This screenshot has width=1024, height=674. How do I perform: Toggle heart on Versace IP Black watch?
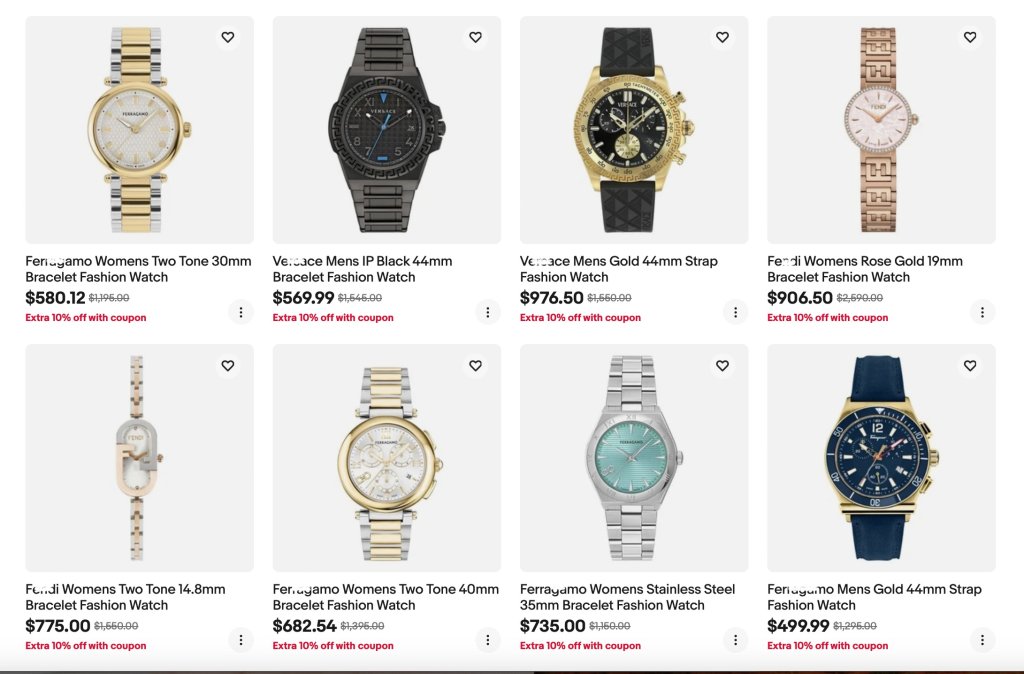click(x=475, y=38)
